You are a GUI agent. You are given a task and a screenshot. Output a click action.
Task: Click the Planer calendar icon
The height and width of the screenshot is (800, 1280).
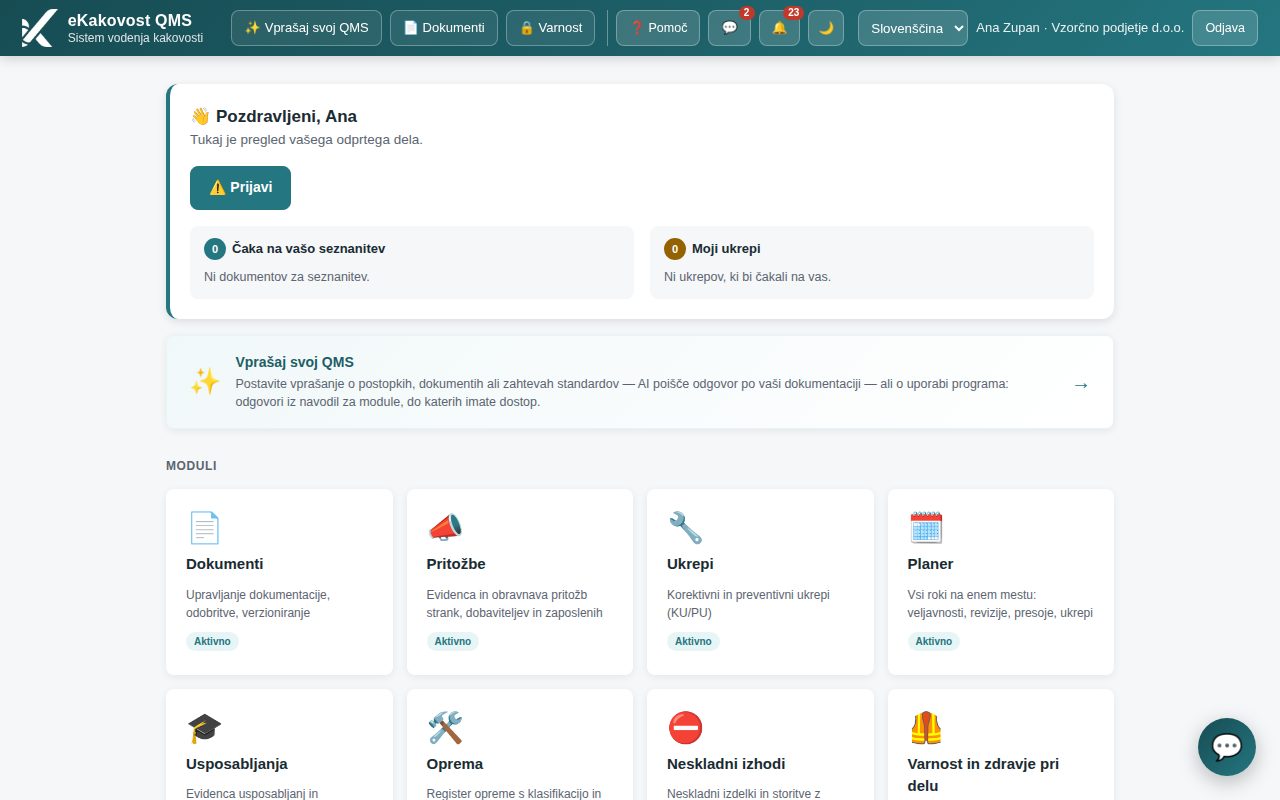click(926, 527)
